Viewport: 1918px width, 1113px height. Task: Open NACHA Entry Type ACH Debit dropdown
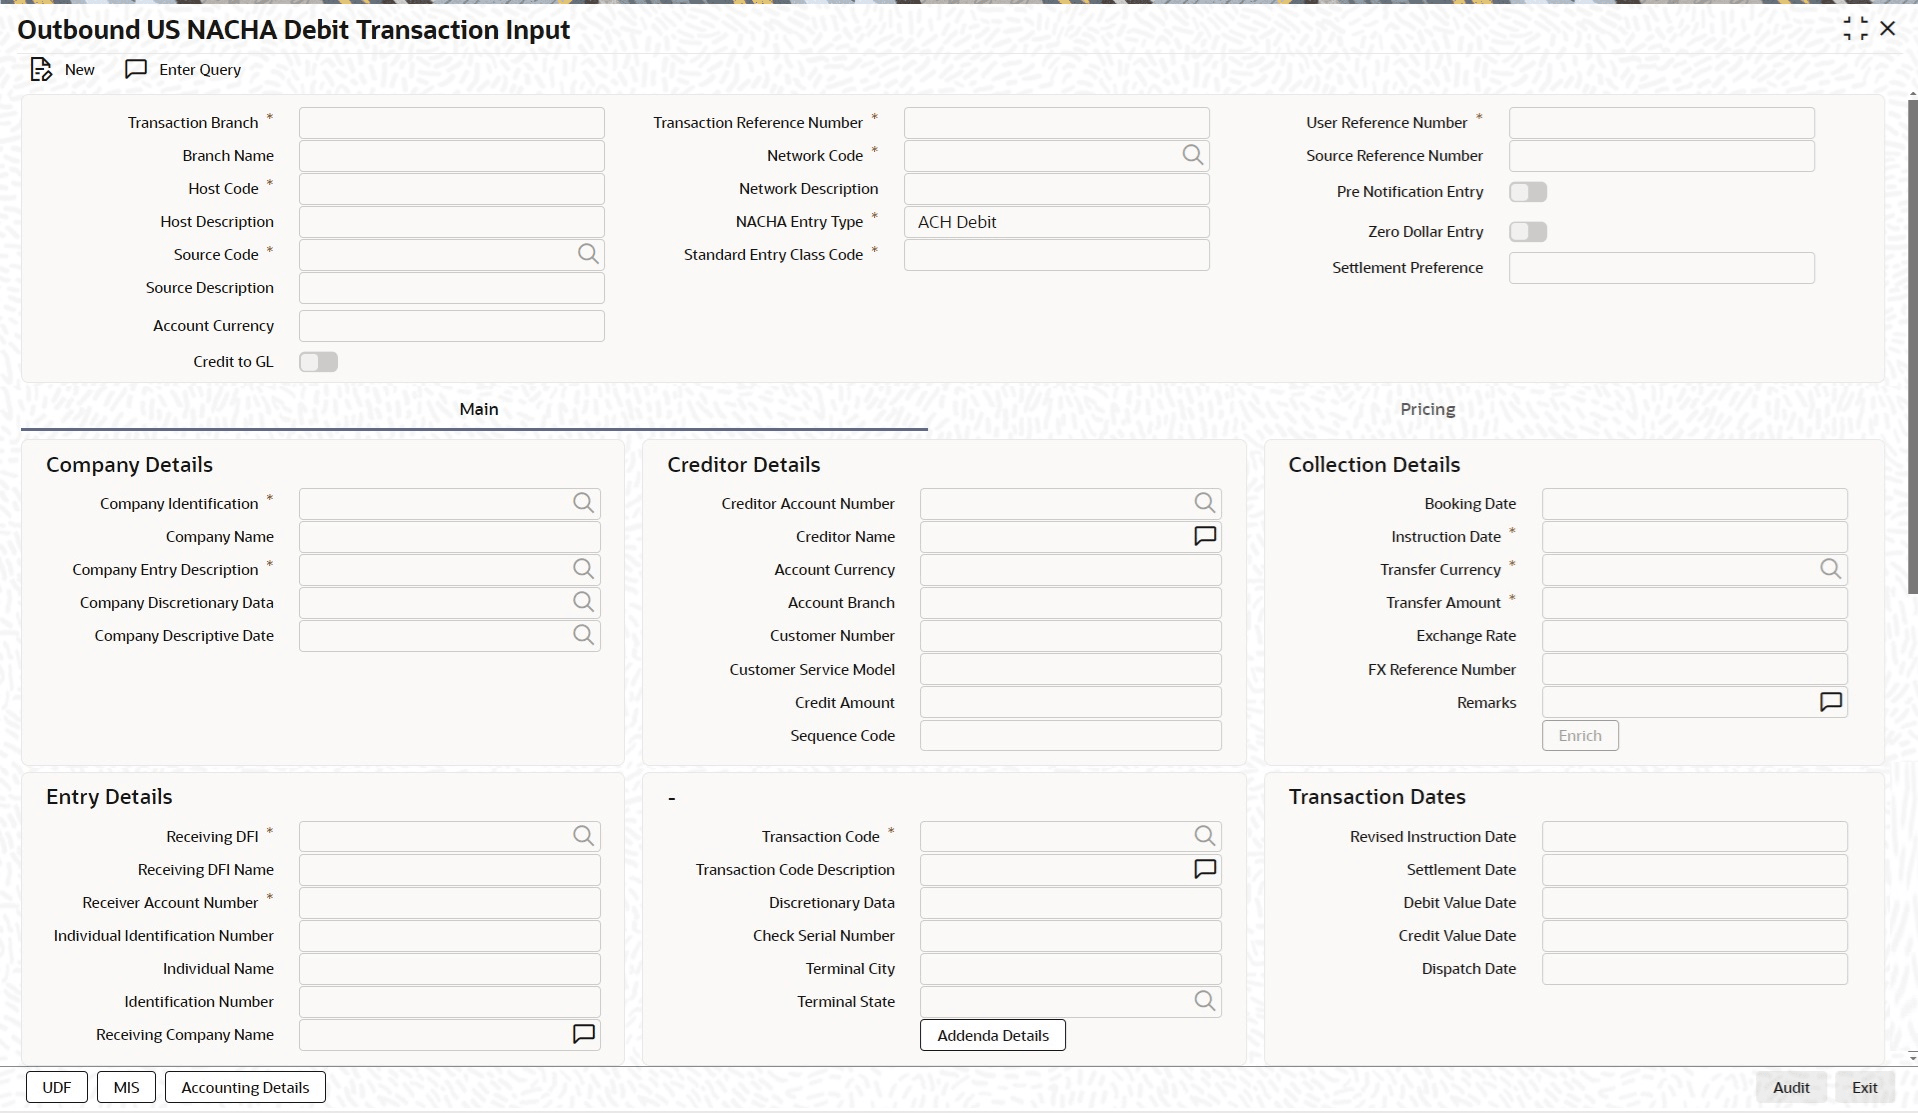point(1056,222)
